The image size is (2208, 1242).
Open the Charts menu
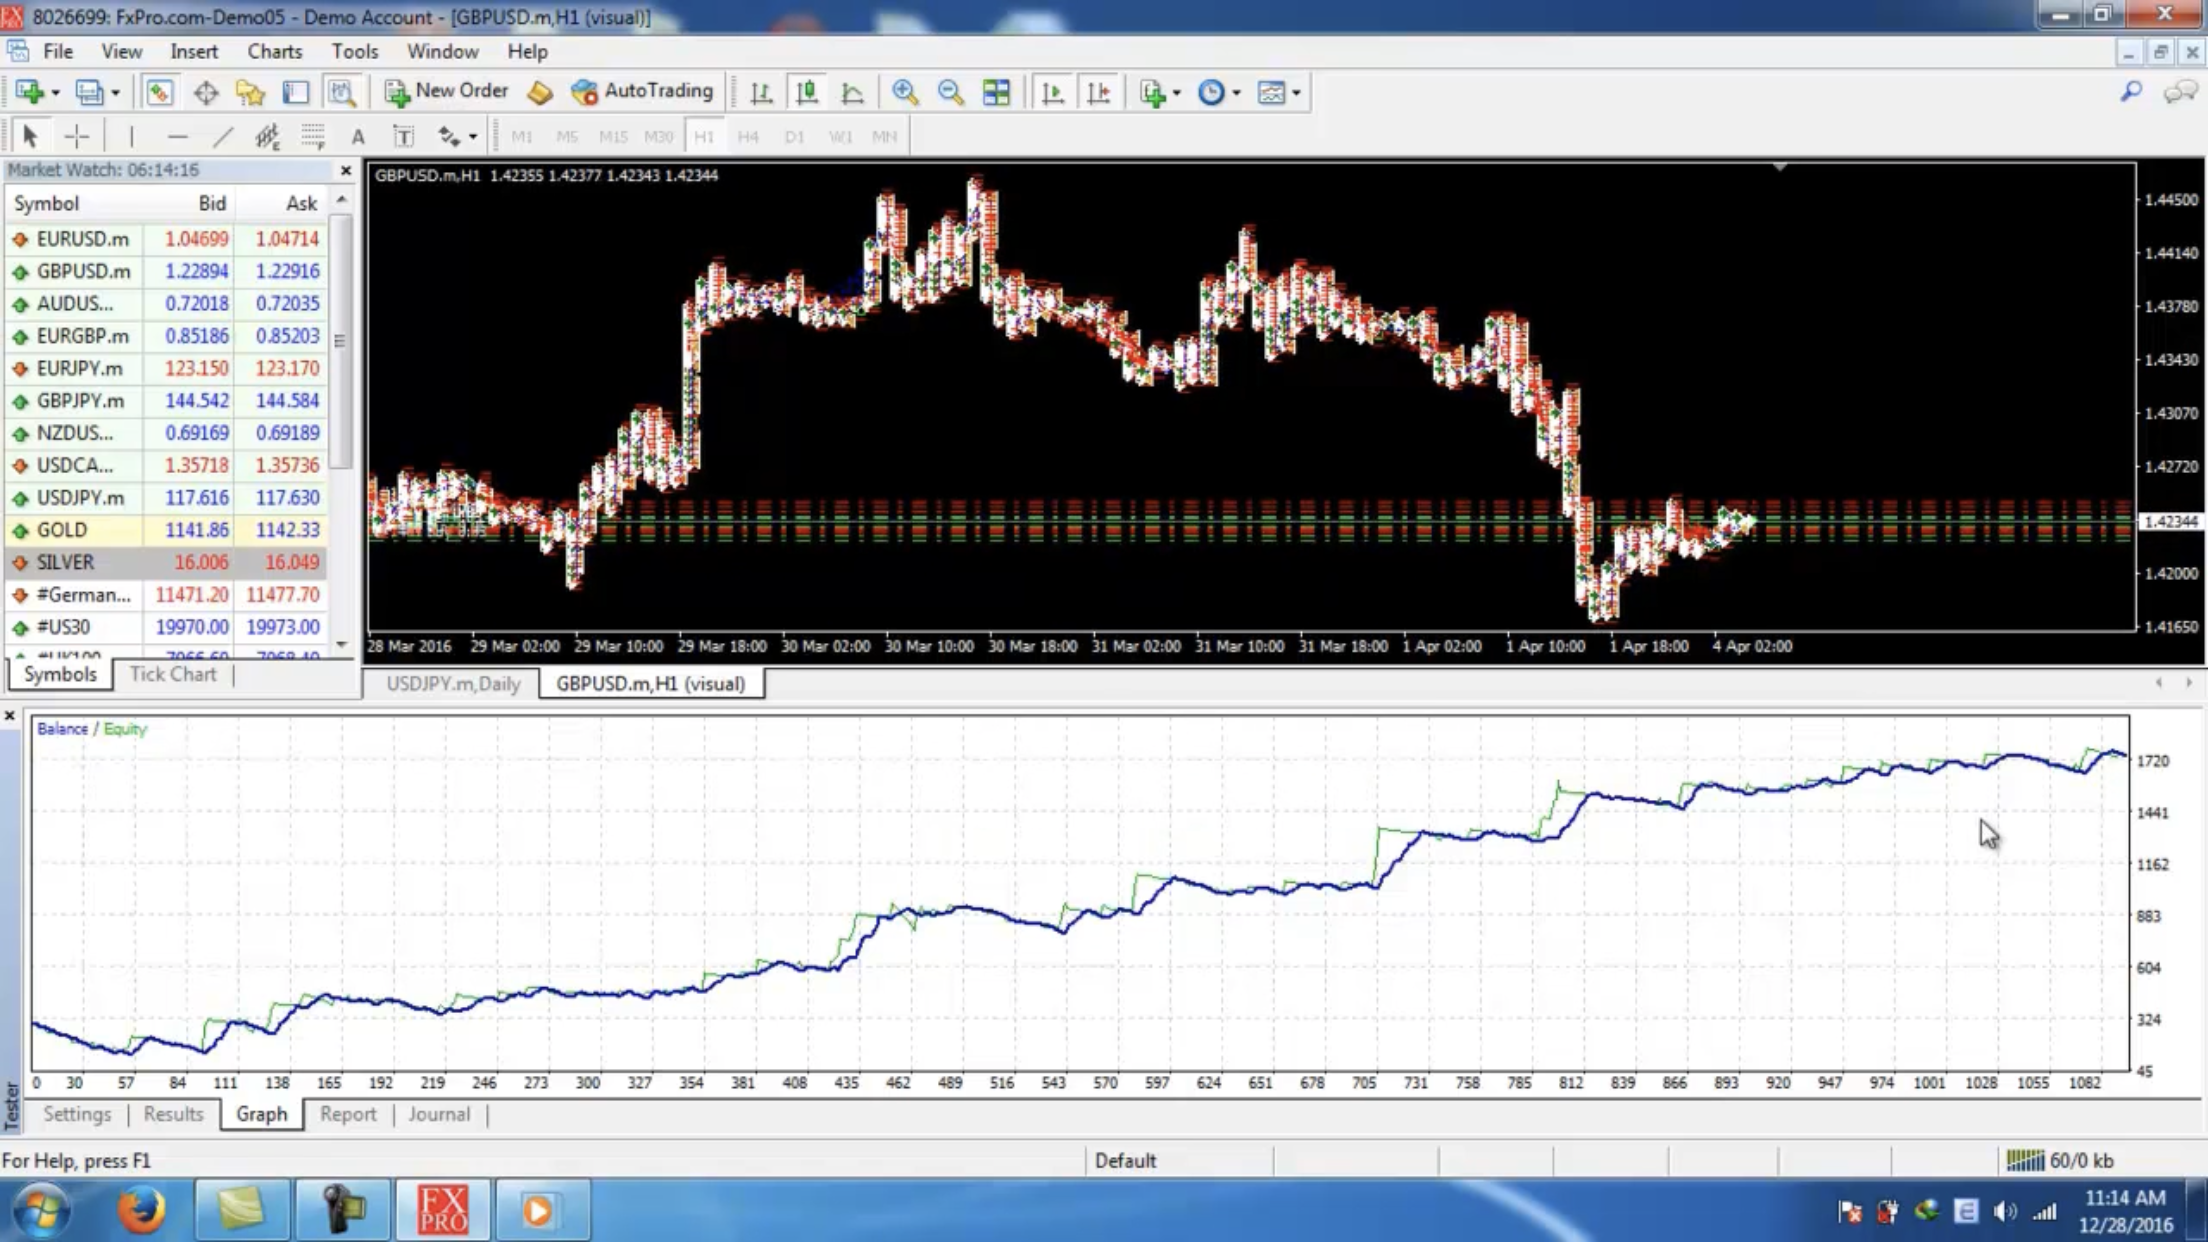tap(274, 51)
